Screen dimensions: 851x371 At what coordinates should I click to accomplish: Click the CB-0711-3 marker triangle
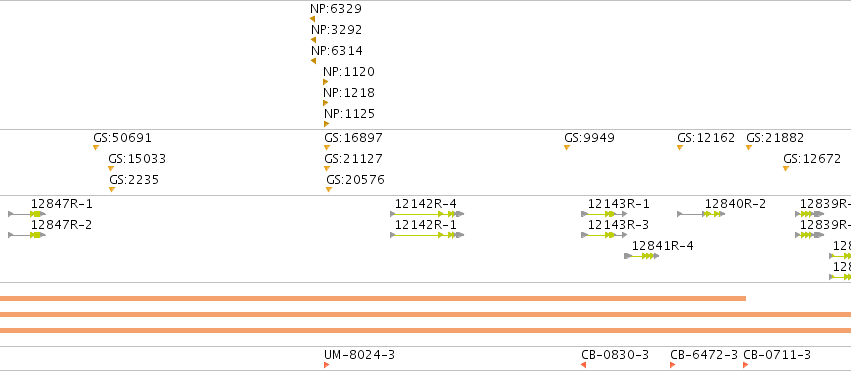745,365
